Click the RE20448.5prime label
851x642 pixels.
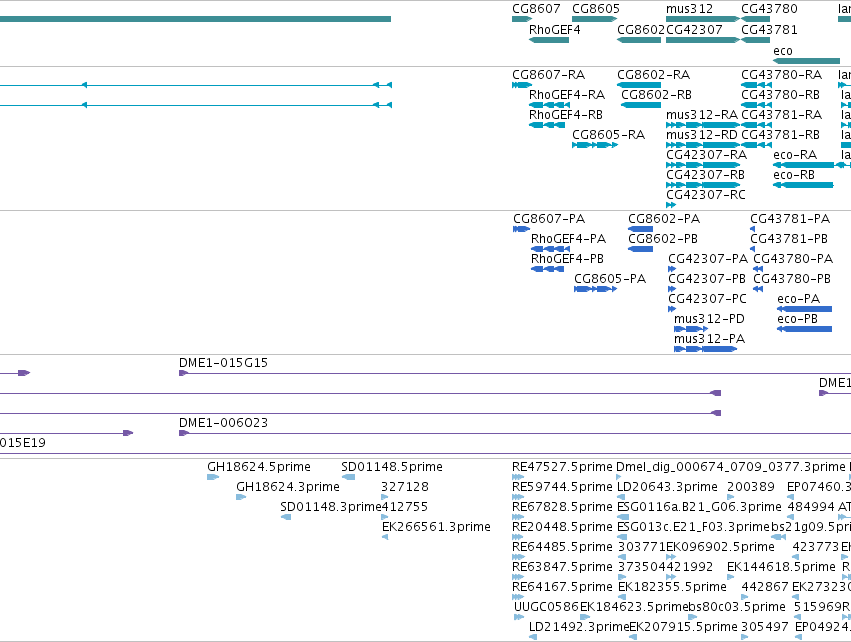click(x=562, y=527)
